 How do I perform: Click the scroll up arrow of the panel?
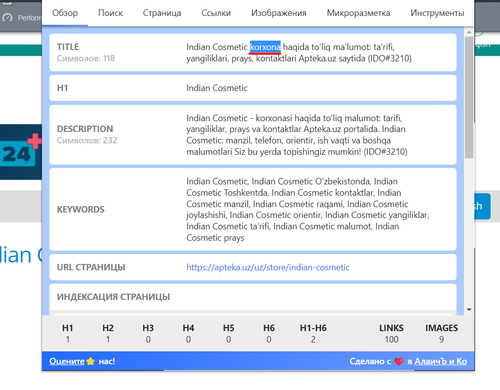pos(469,32)
